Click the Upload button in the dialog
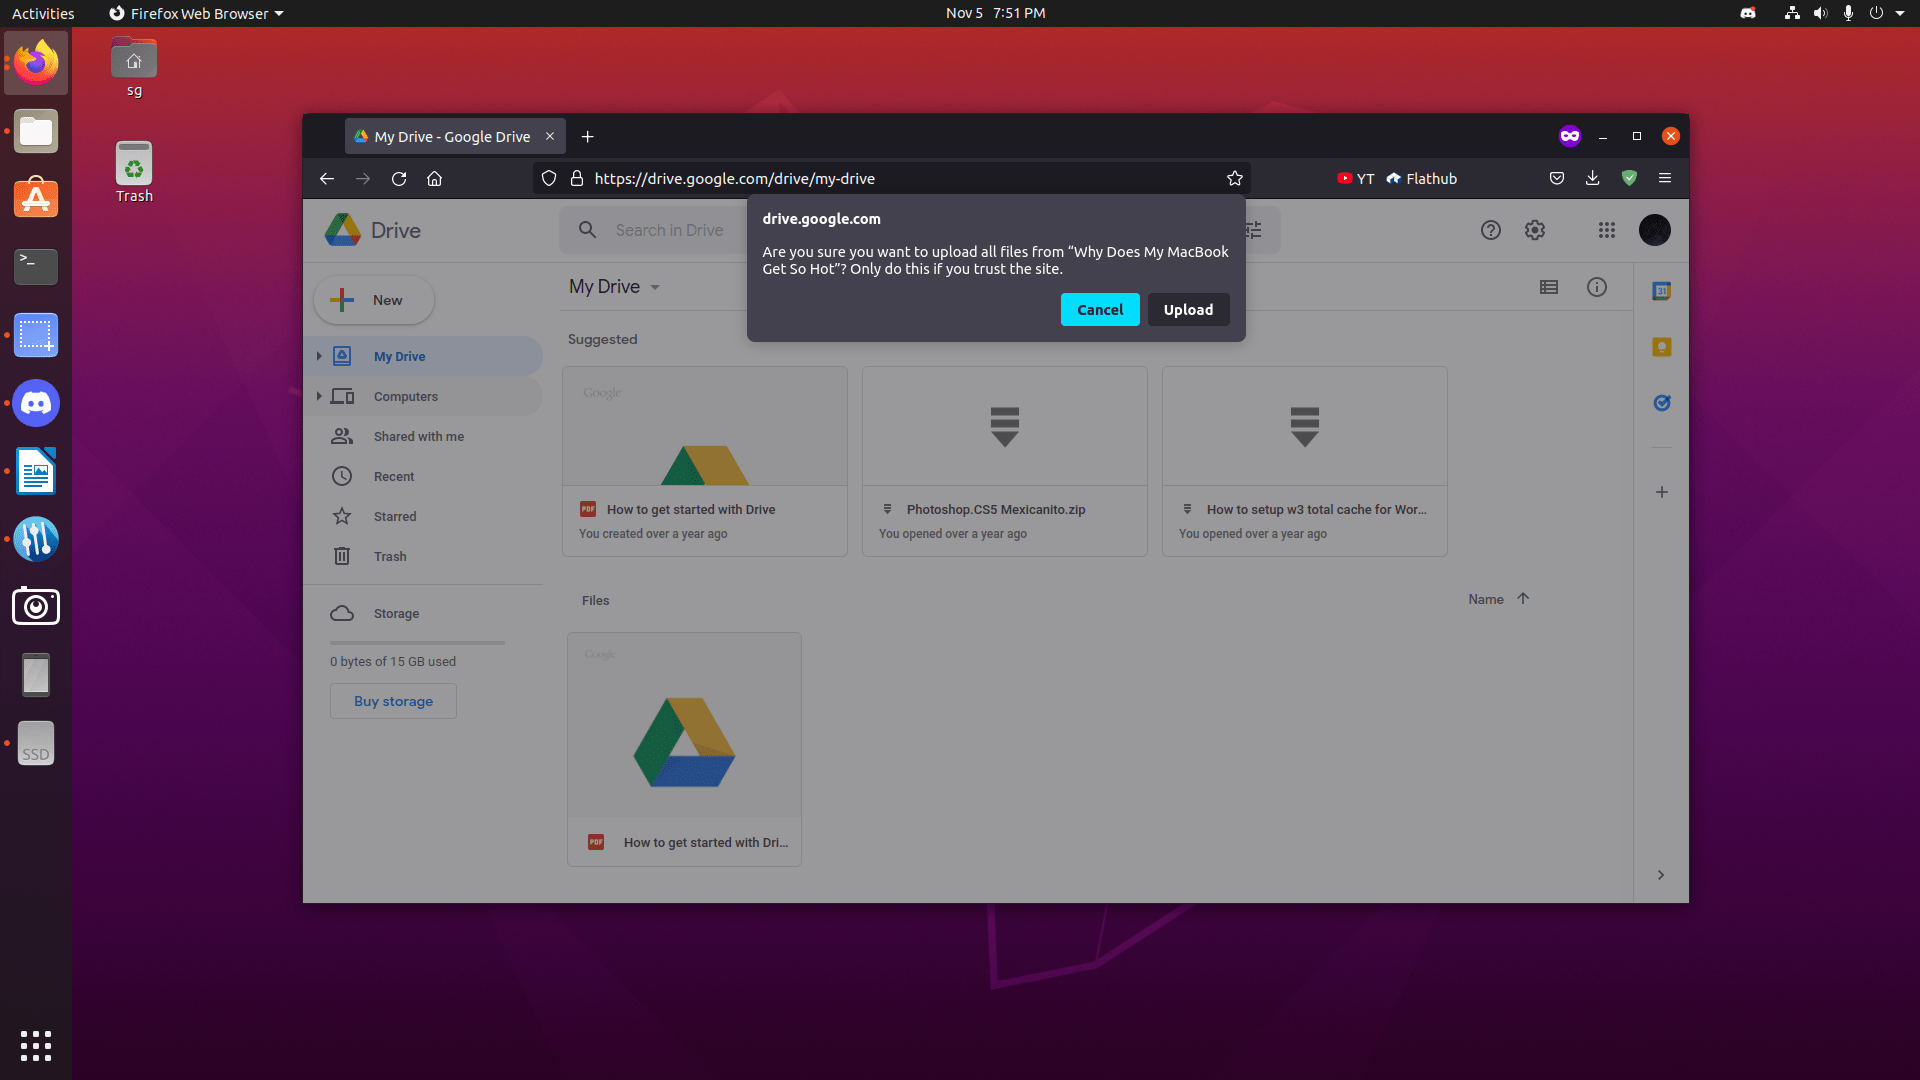Viewport: 1920px width, 1080px height. [1188, 309]
